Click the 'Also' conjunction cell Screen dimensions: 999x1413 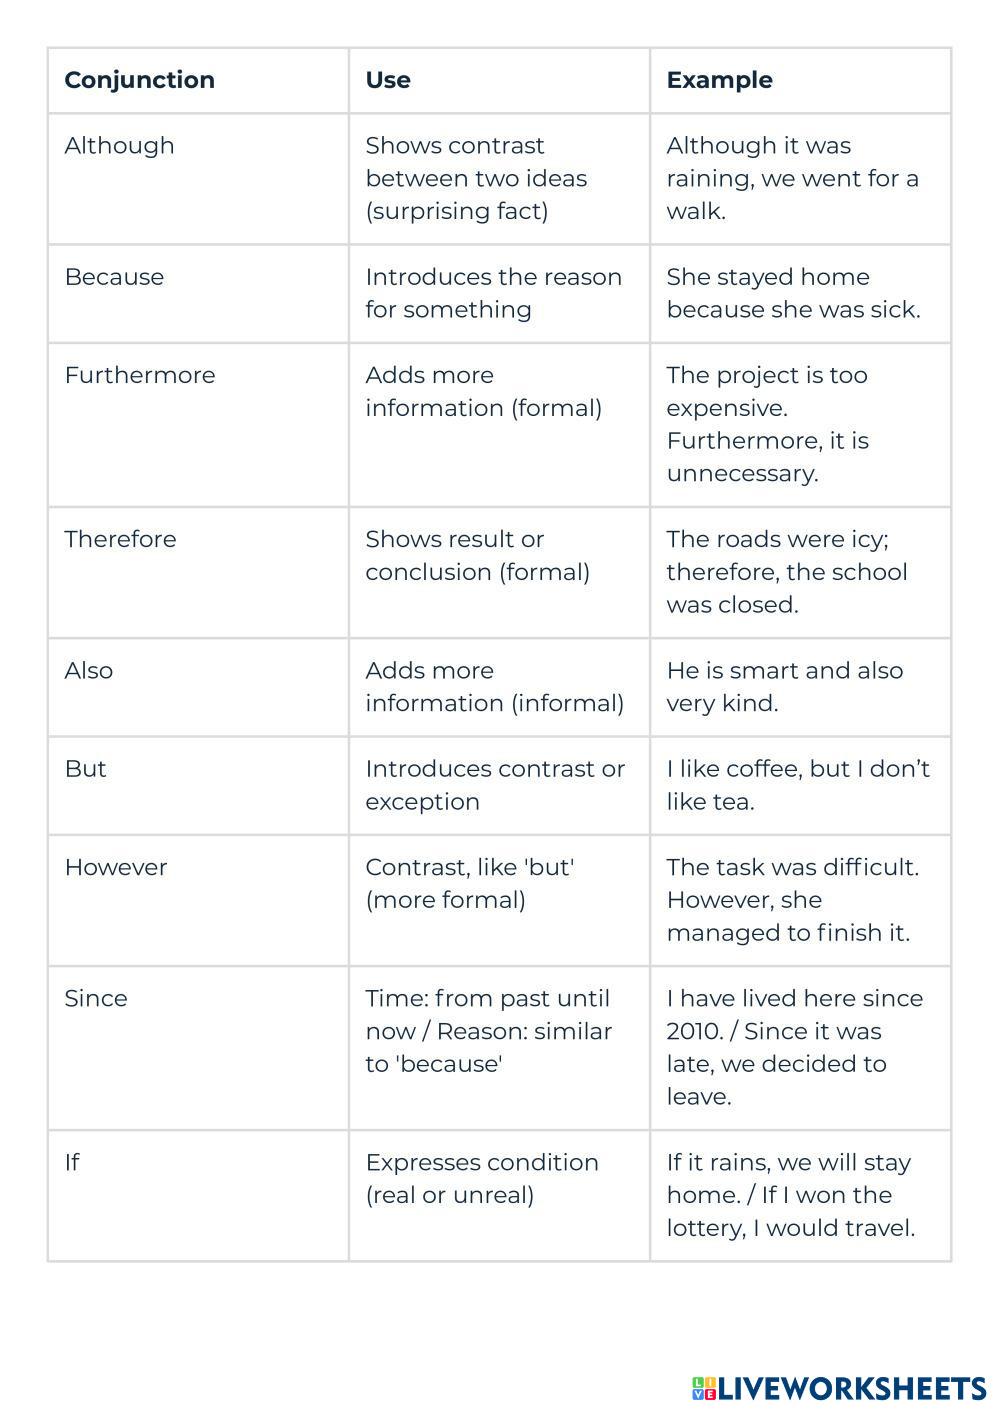click(x=89, y=670)
